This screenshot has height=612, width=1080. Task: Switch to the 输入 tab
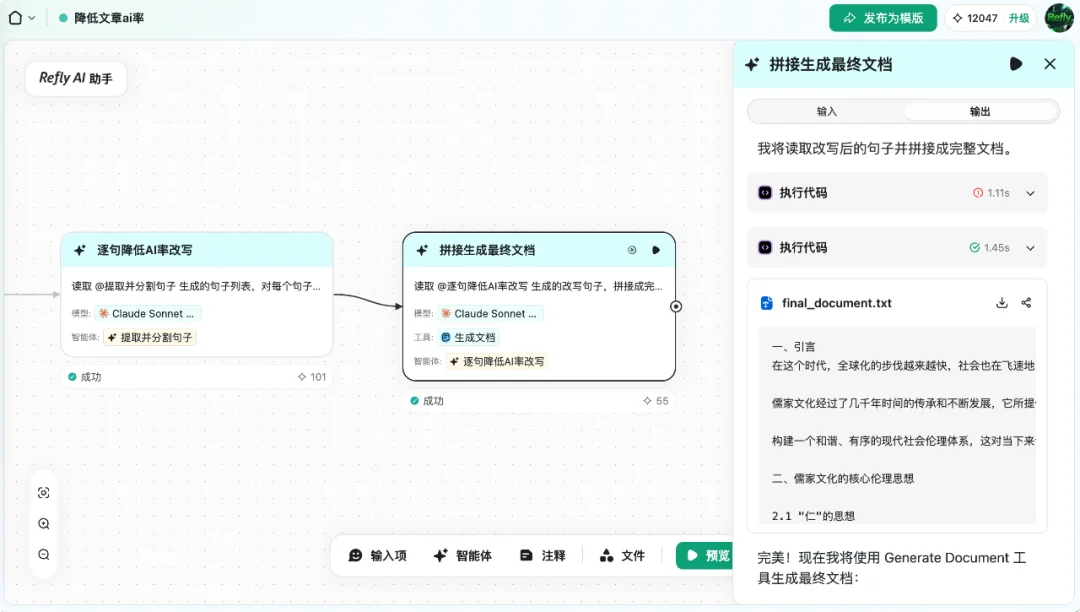click(x=829, y=110)
